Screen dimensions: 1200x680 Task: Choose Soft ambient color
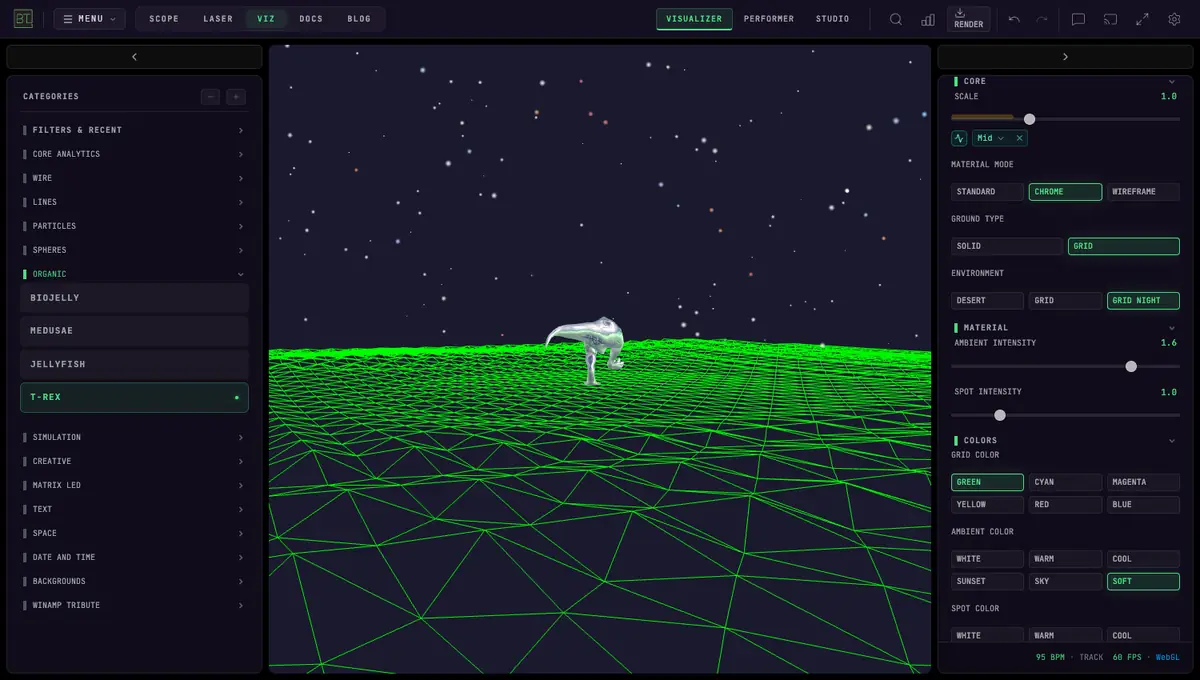1143,581
